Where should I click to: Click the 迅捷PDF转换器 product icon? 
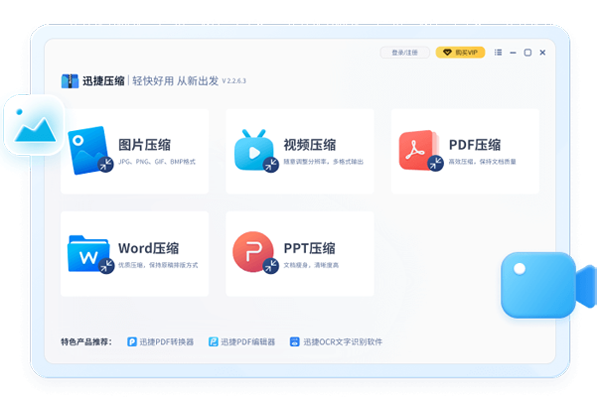point(132,342)
